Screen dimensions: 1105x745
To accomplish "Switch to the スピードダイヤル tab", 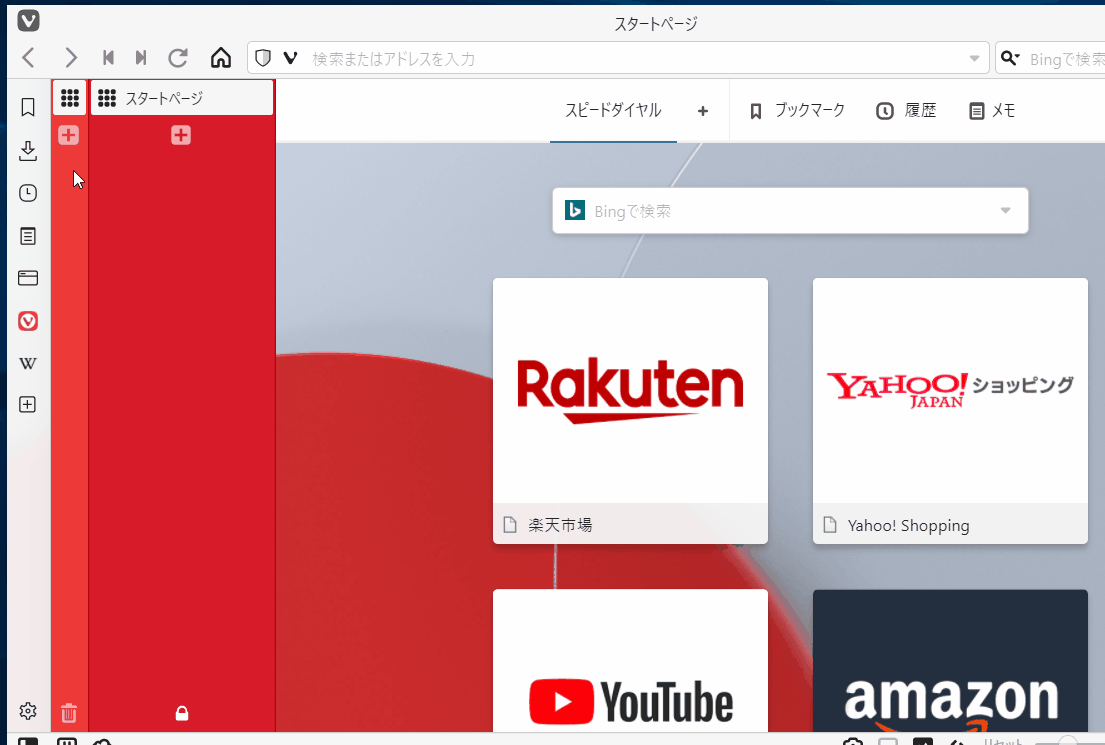I will coord(613,111).
